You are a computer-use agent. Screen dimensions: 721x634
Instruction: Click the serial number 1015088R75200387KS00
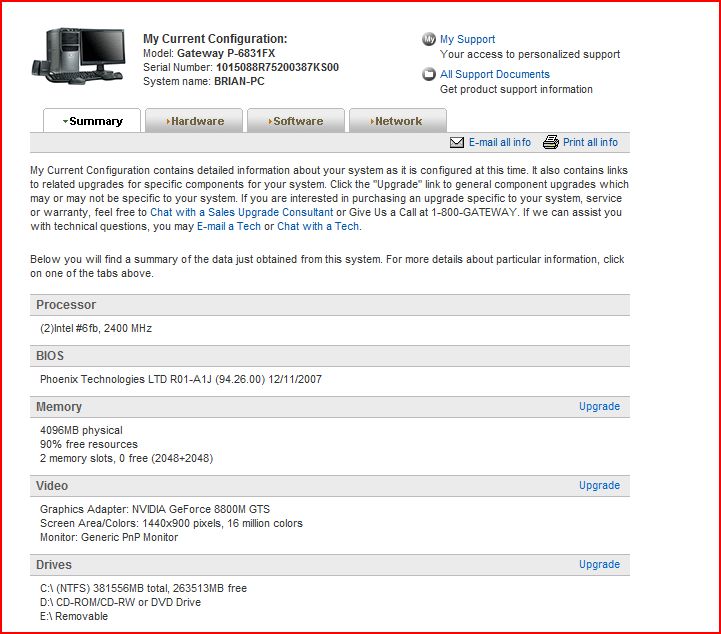click(277, 67)
